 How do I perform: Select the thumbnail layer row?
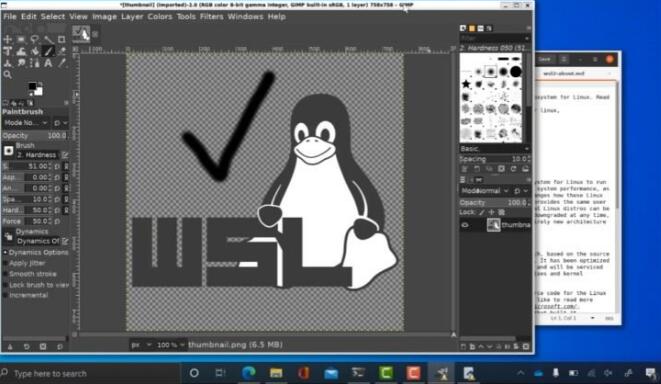pyautogui.click(x=495, y=225)
